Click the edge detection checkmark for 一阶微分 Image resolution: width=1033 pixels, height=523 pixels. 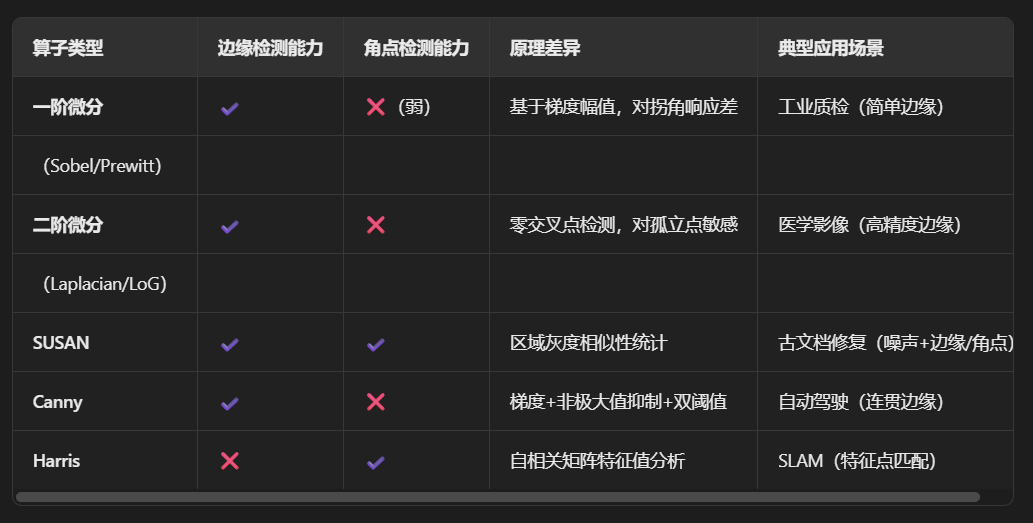[230, 108]
